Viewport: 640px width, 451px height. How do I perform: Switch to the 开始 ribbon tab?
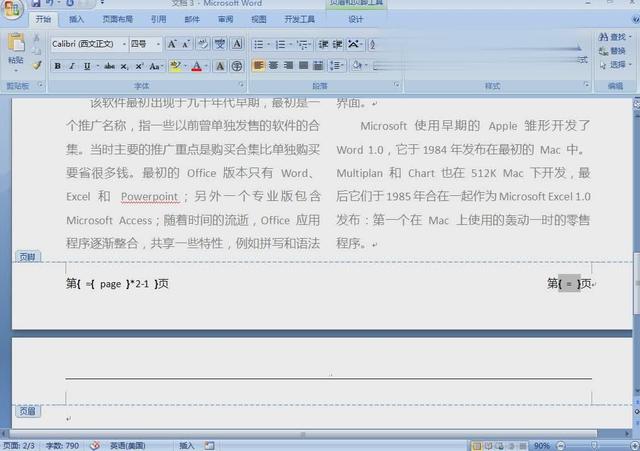tap(43, 19)
